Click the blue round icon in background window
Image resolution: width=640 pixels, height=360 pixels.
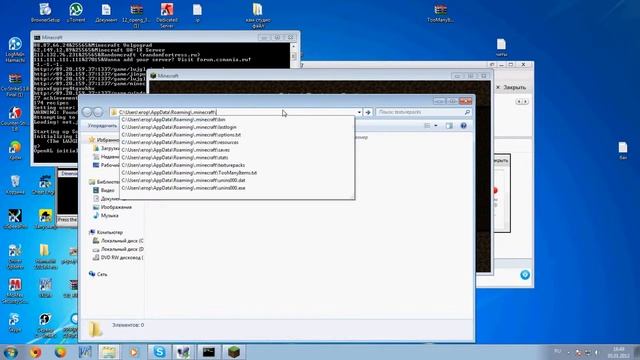(525, 275)
